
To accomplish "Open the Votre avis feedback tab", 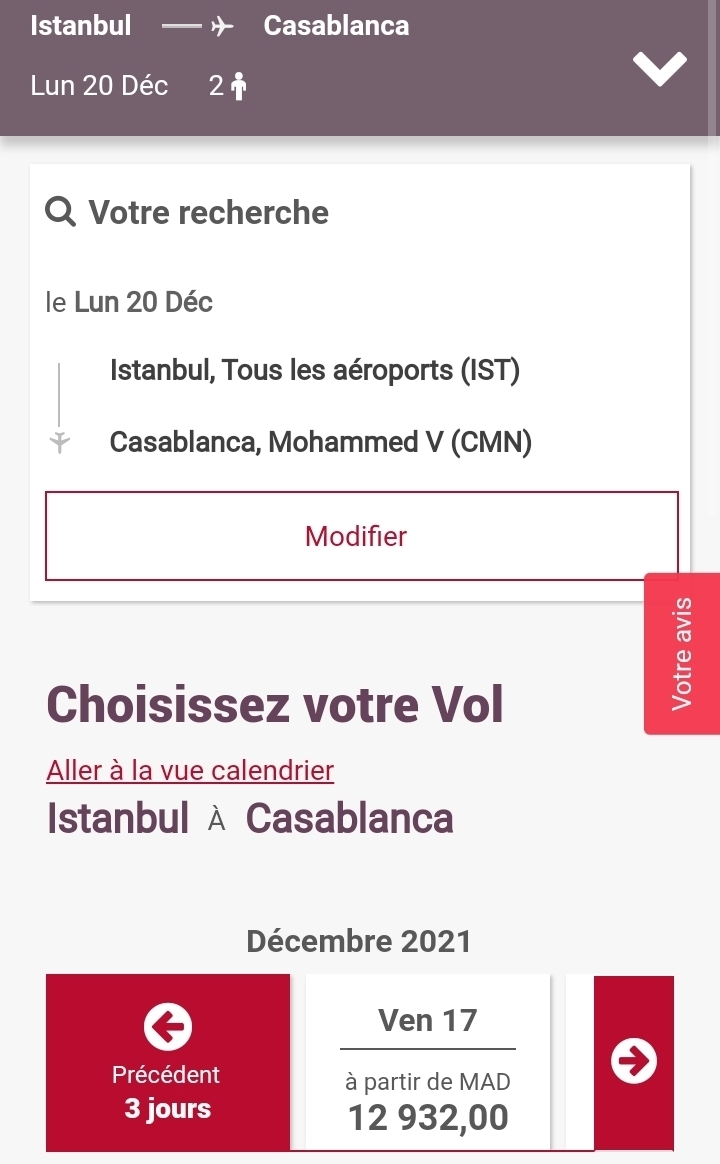I will pos(682,653).
